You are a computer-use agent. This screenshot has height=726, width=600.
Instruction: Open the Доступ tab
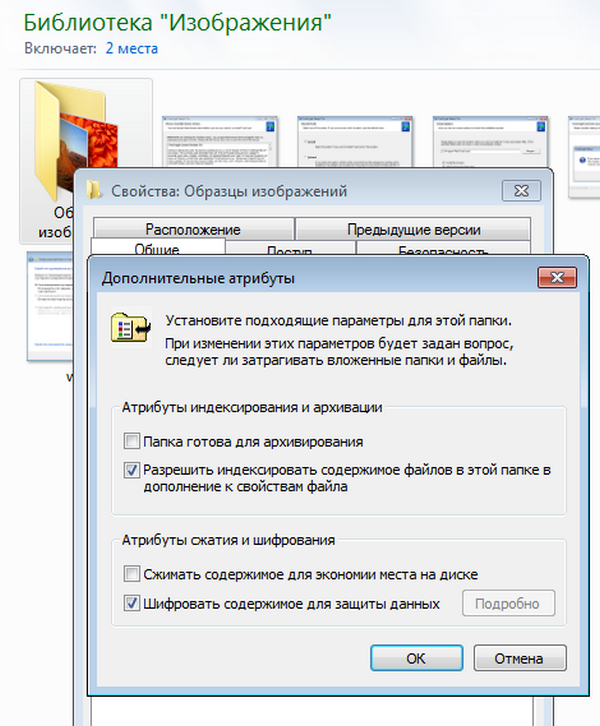[290, 249]
